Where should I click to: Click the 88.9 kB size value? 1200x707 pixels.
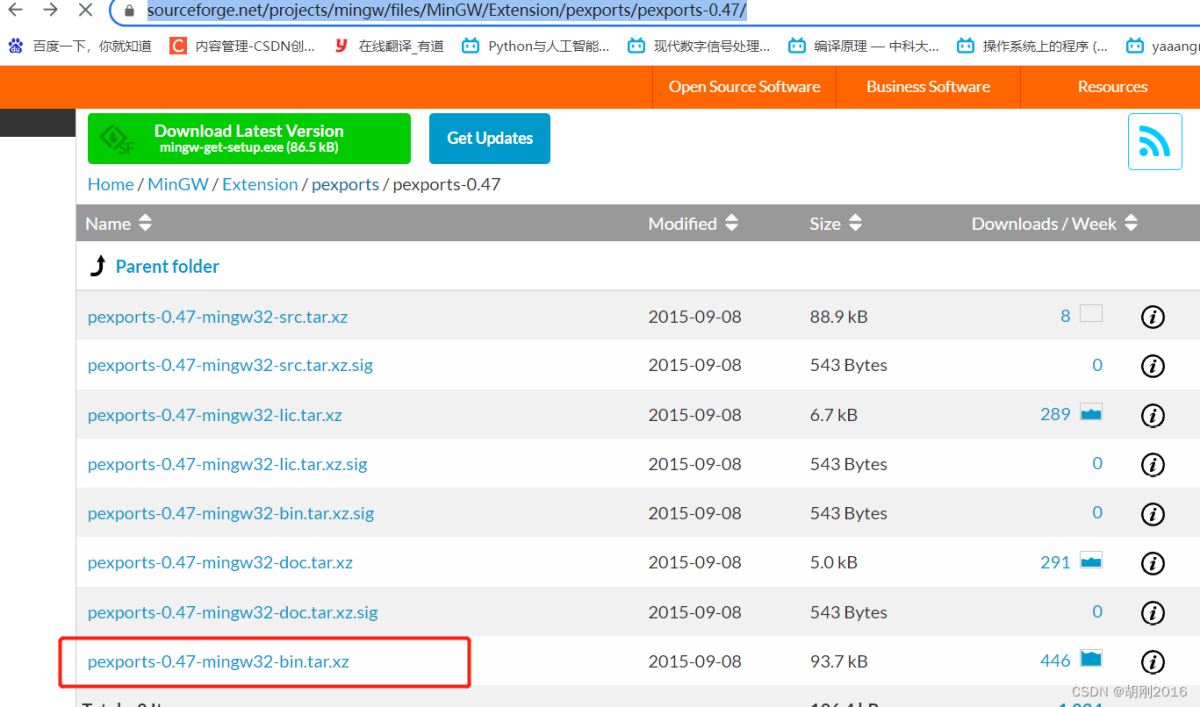tap(839, 317)
